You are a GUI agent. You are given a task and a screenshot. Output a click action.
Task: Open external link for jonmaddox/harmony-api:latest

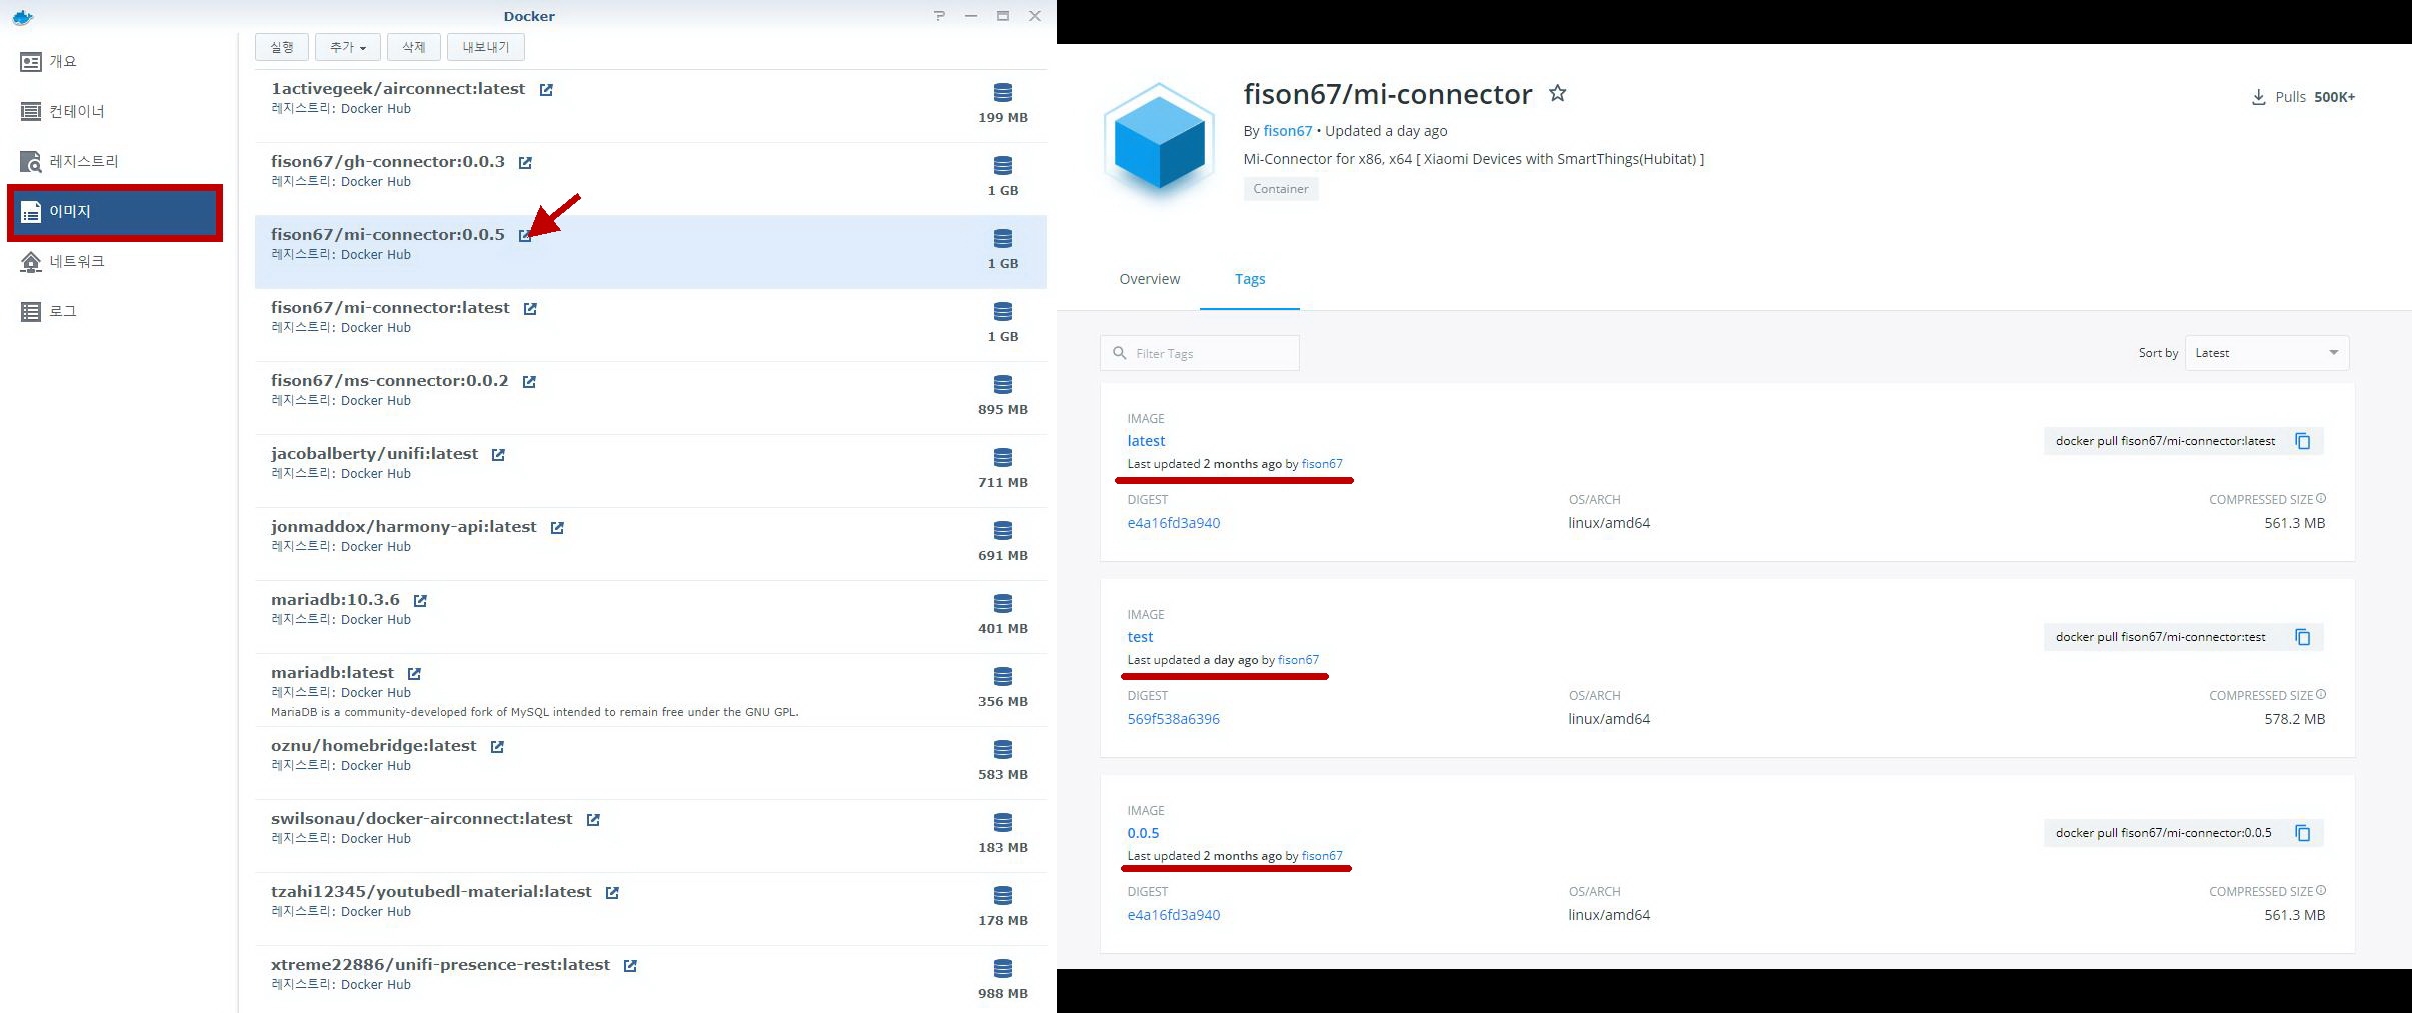click(557, 528)
